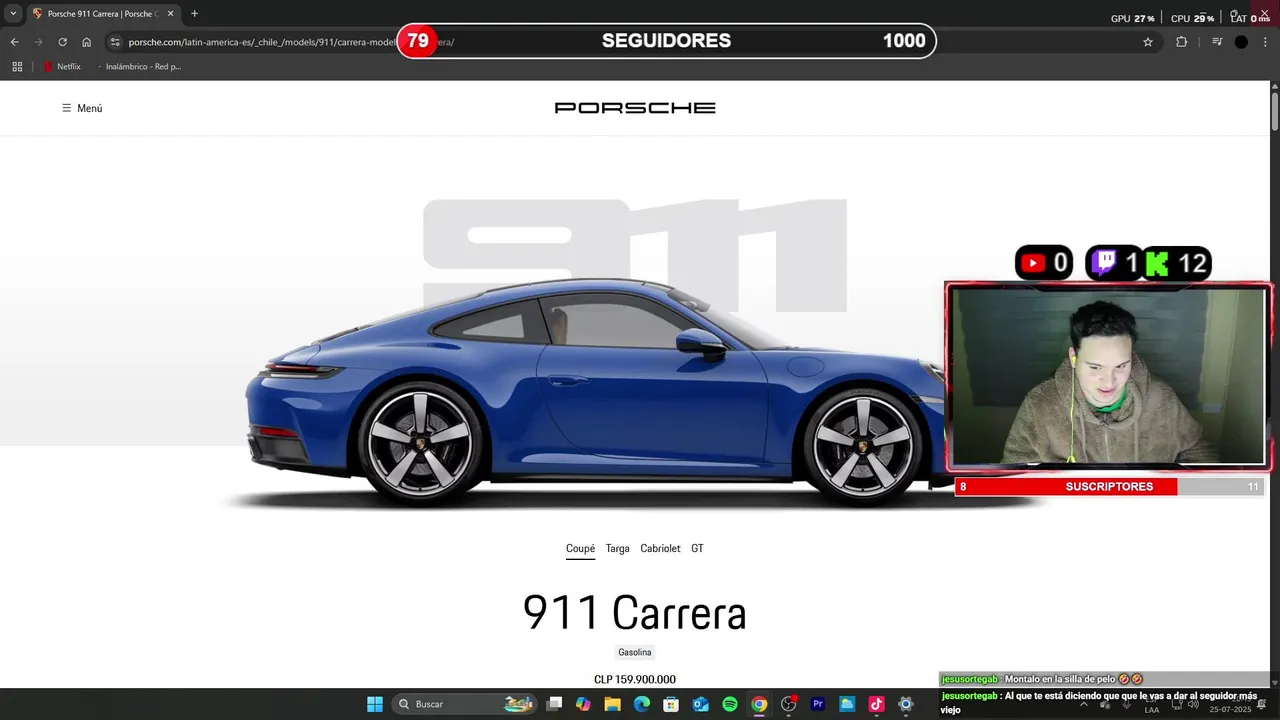1280x720 pixels.
Task: Click the SUSCRIPTORES progress bar
Action: [x=1109, y=487]
